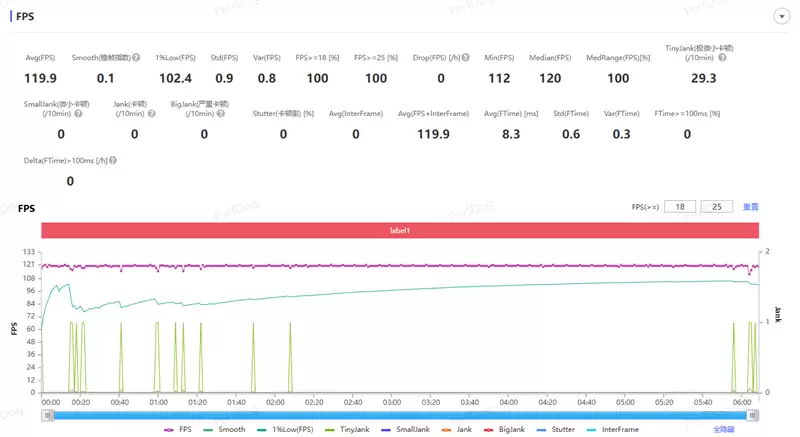Click the 全隐藏 hide-all link
800x437 pixels.
click(723, 429)
